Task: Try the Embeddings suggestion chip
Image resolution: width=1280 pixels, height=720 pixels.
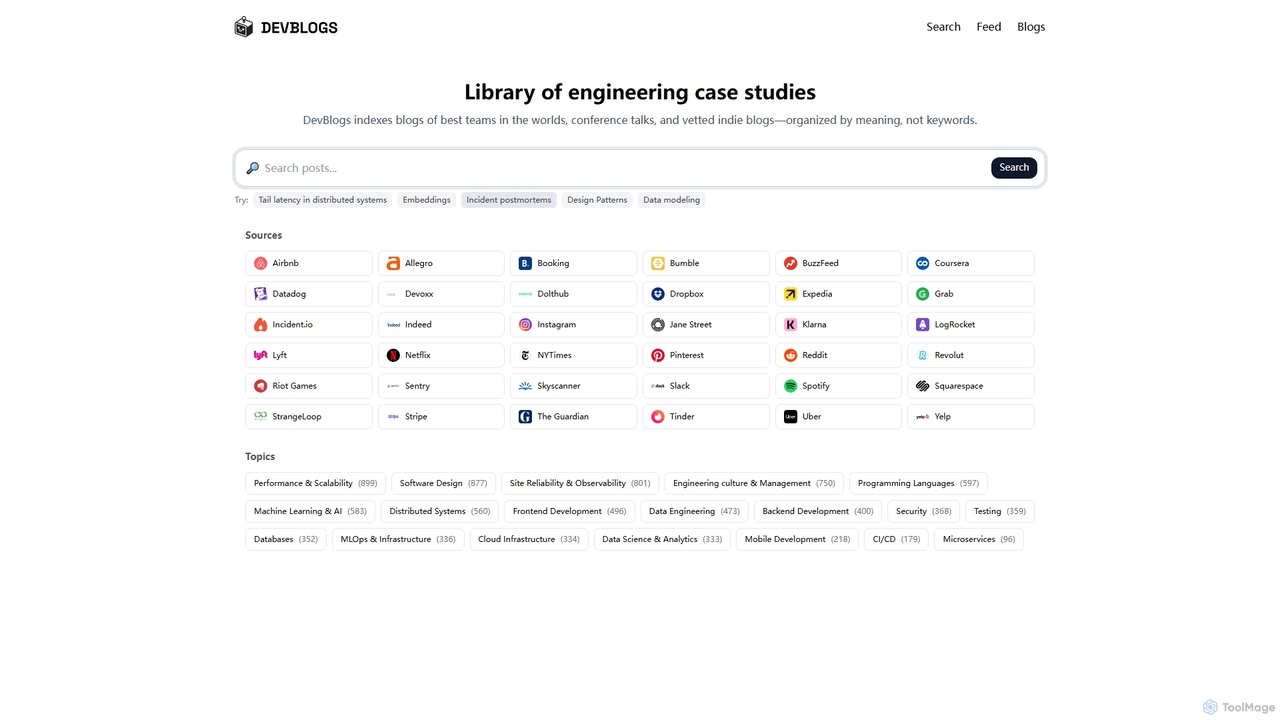Action: pyautogui.click(x=427, y=200)
